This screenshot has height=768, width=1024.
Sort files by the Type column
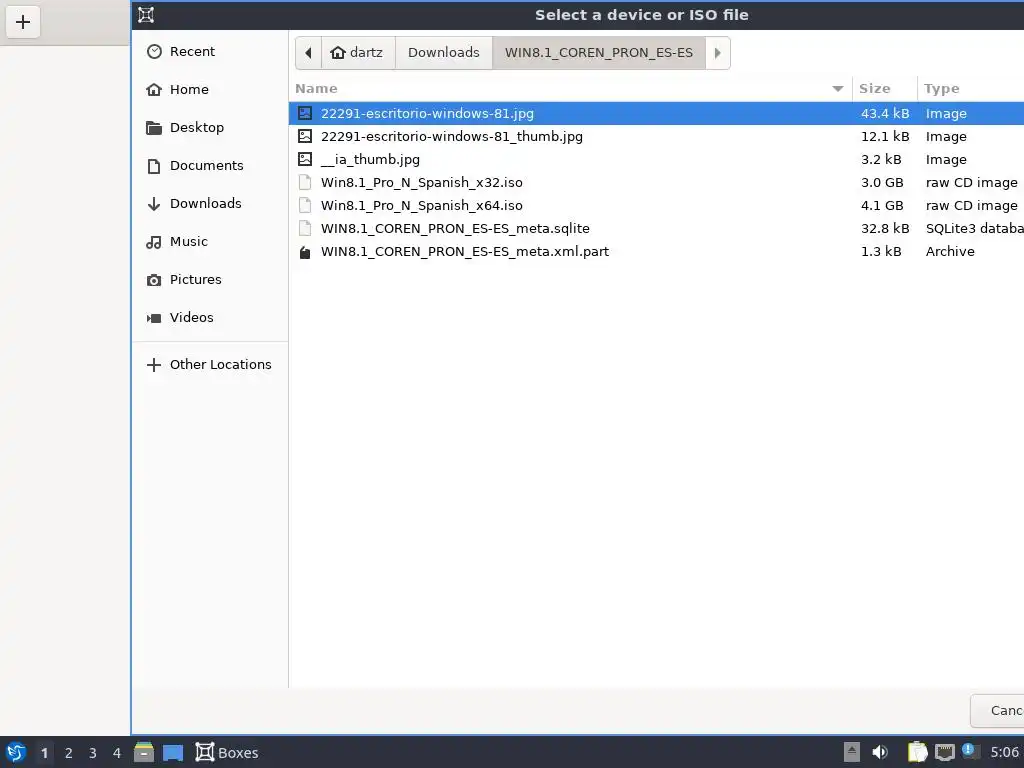click(x=970, y=89)
